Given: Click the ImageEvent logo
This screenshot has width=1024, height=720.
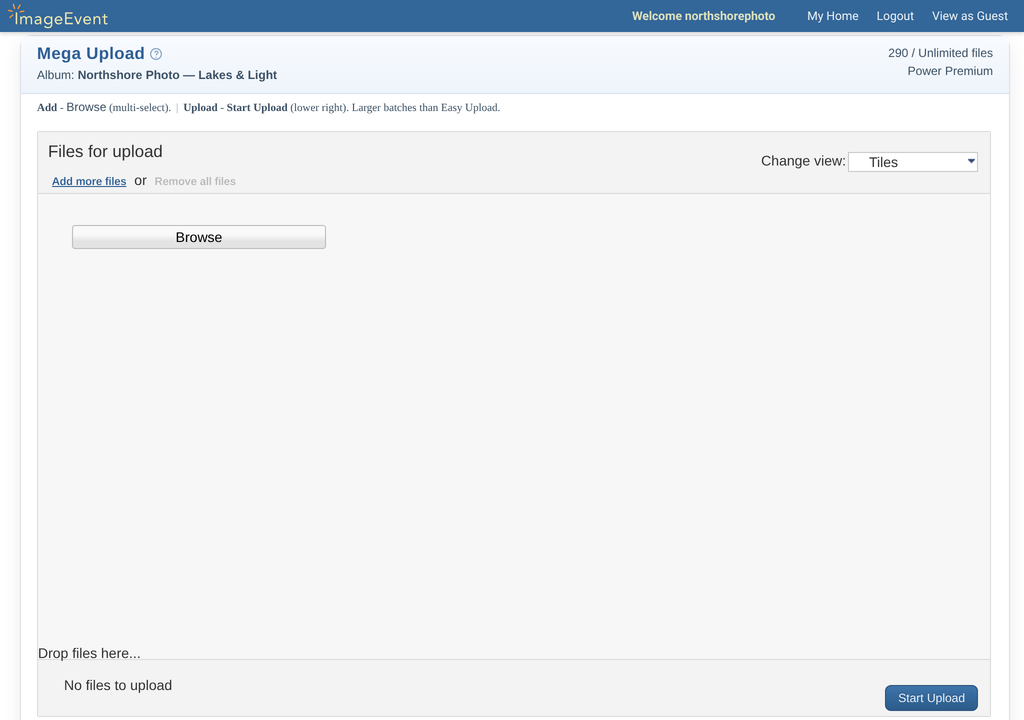Looking at the screenshot, I should (58, 16).
